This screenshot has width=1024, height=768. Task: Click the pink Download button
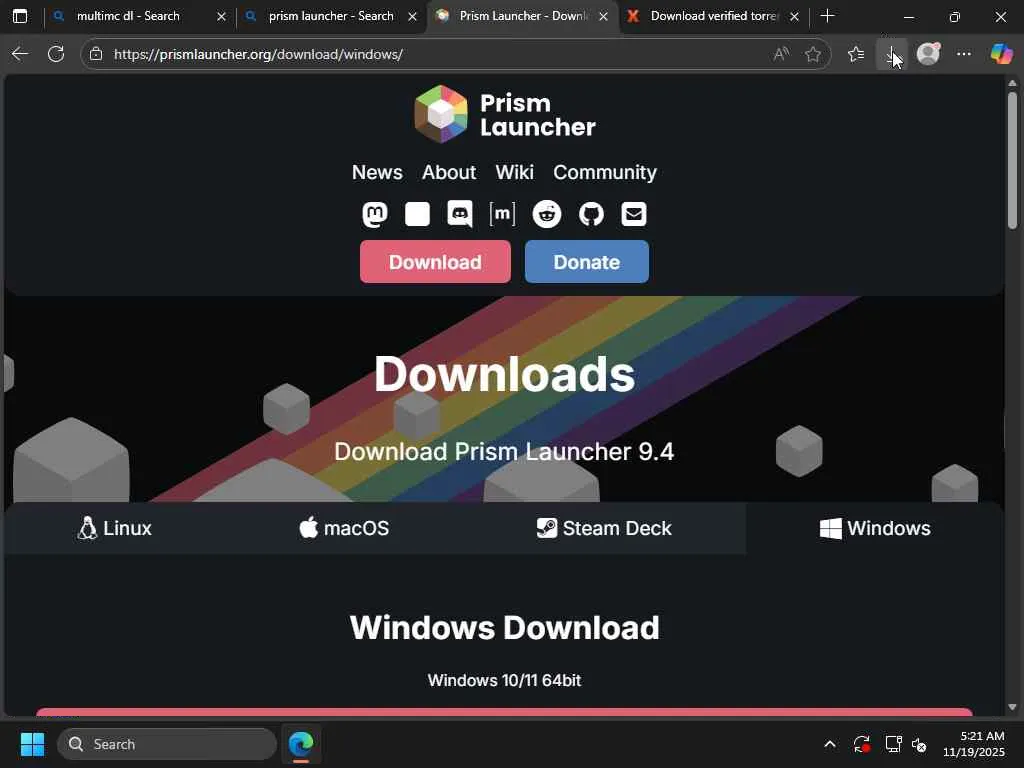pyautogui.click(x=436, y=262)
